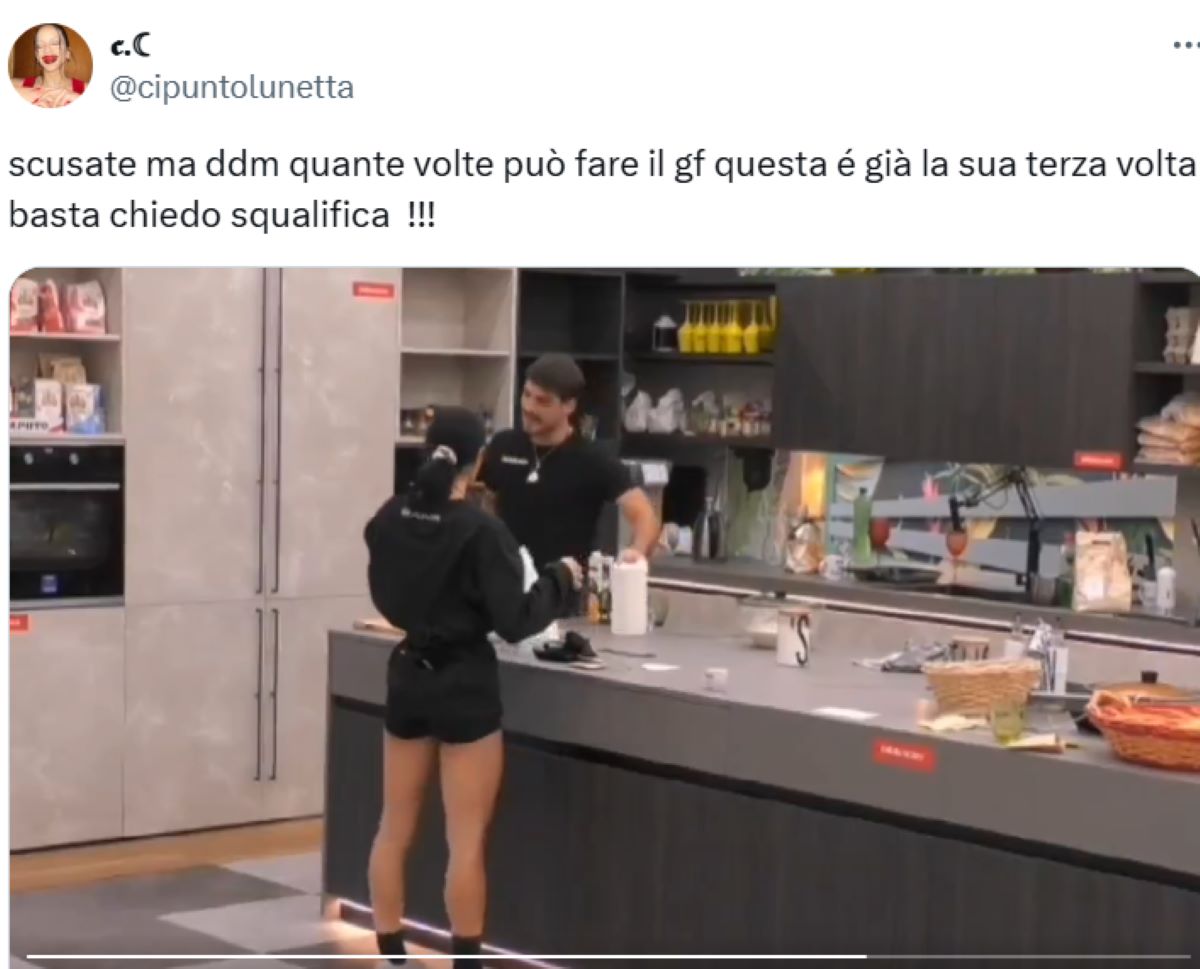
Task: Click the man in black shirt in video
Action: point(565,465)
